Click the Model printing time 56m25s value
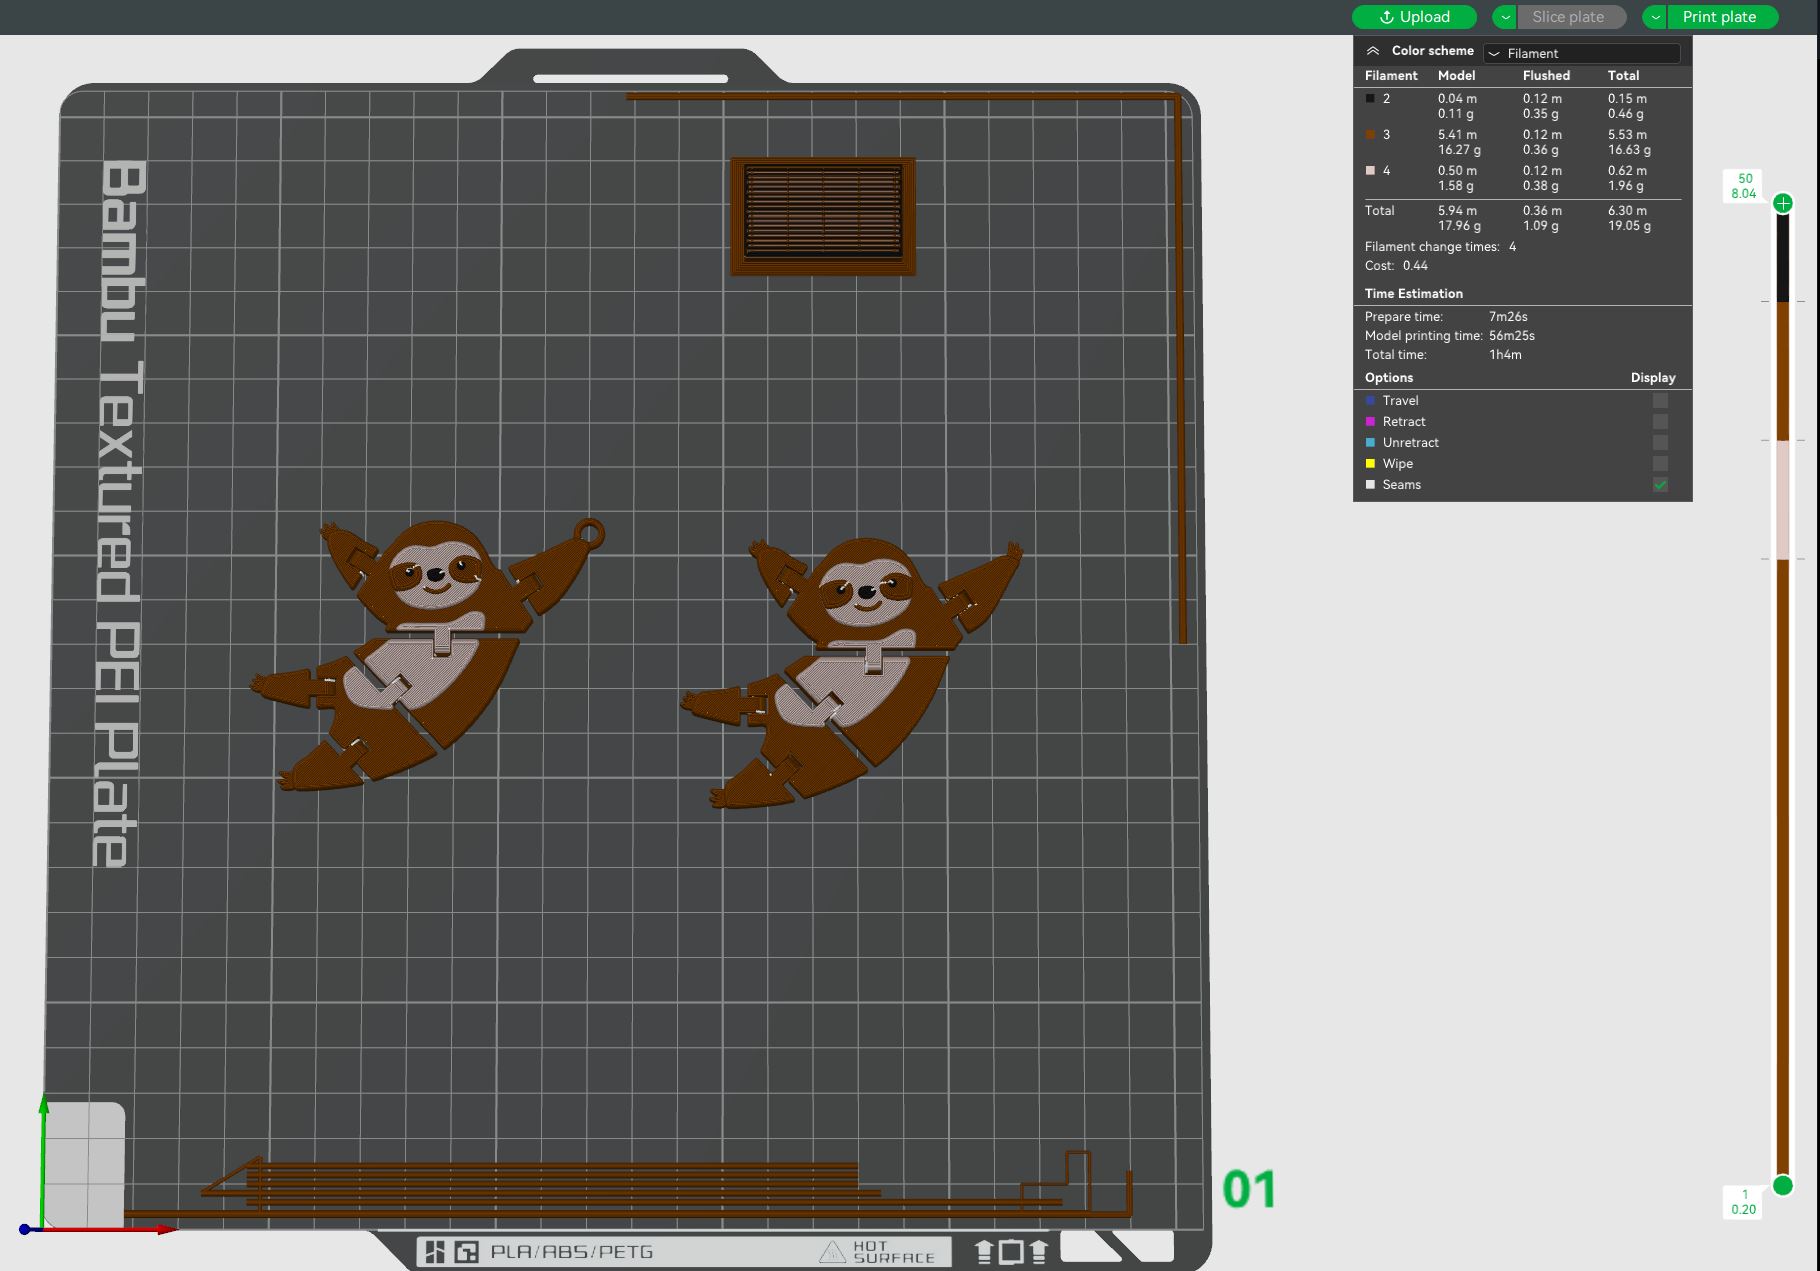Viewport: 1820px width, 1271px height. tap(1511, 336)
